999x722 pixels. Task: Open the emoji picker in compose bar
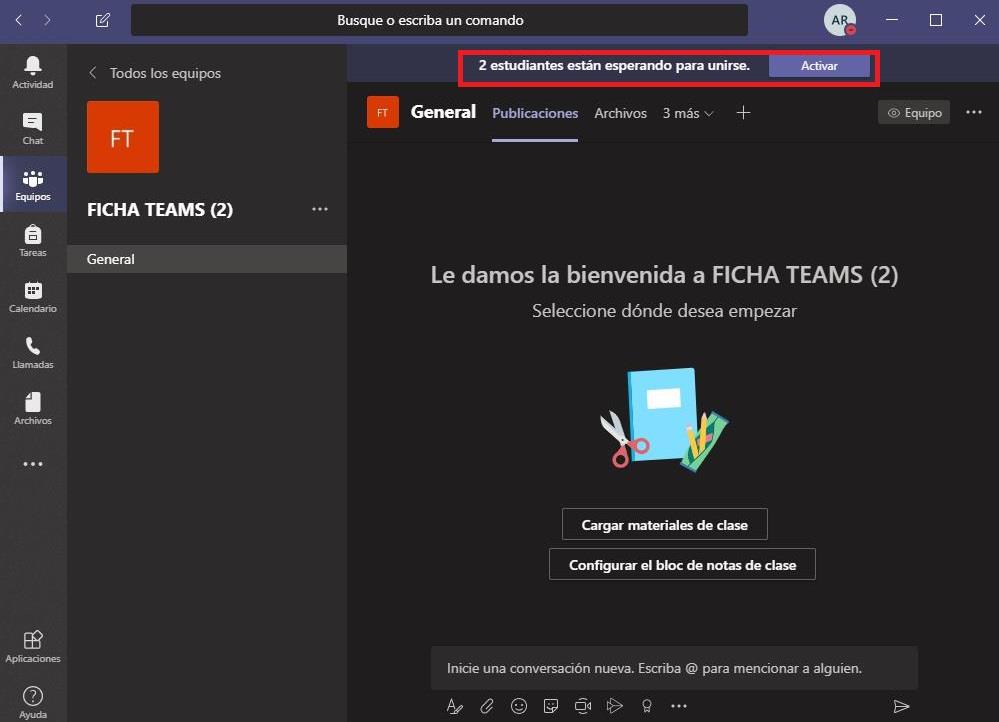519,706
